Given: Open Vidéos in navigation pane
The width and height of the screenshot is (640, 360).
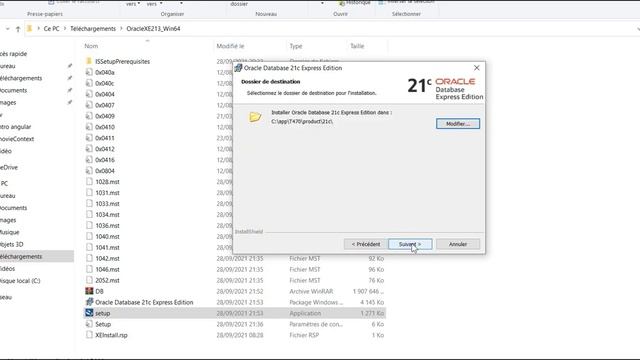Looking at the screenshot, I should (x=7, y=269).
